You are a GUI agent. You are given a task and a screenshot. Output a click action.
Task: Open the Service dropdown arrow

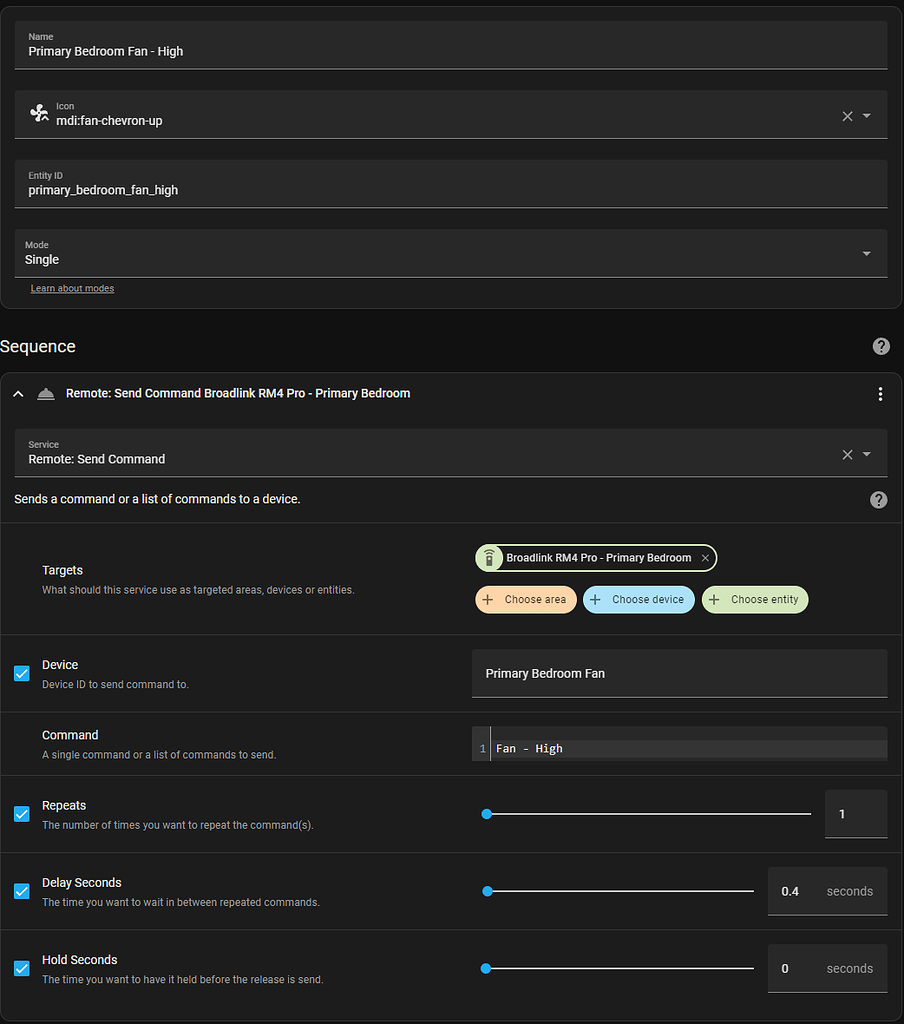click(867, 454)
